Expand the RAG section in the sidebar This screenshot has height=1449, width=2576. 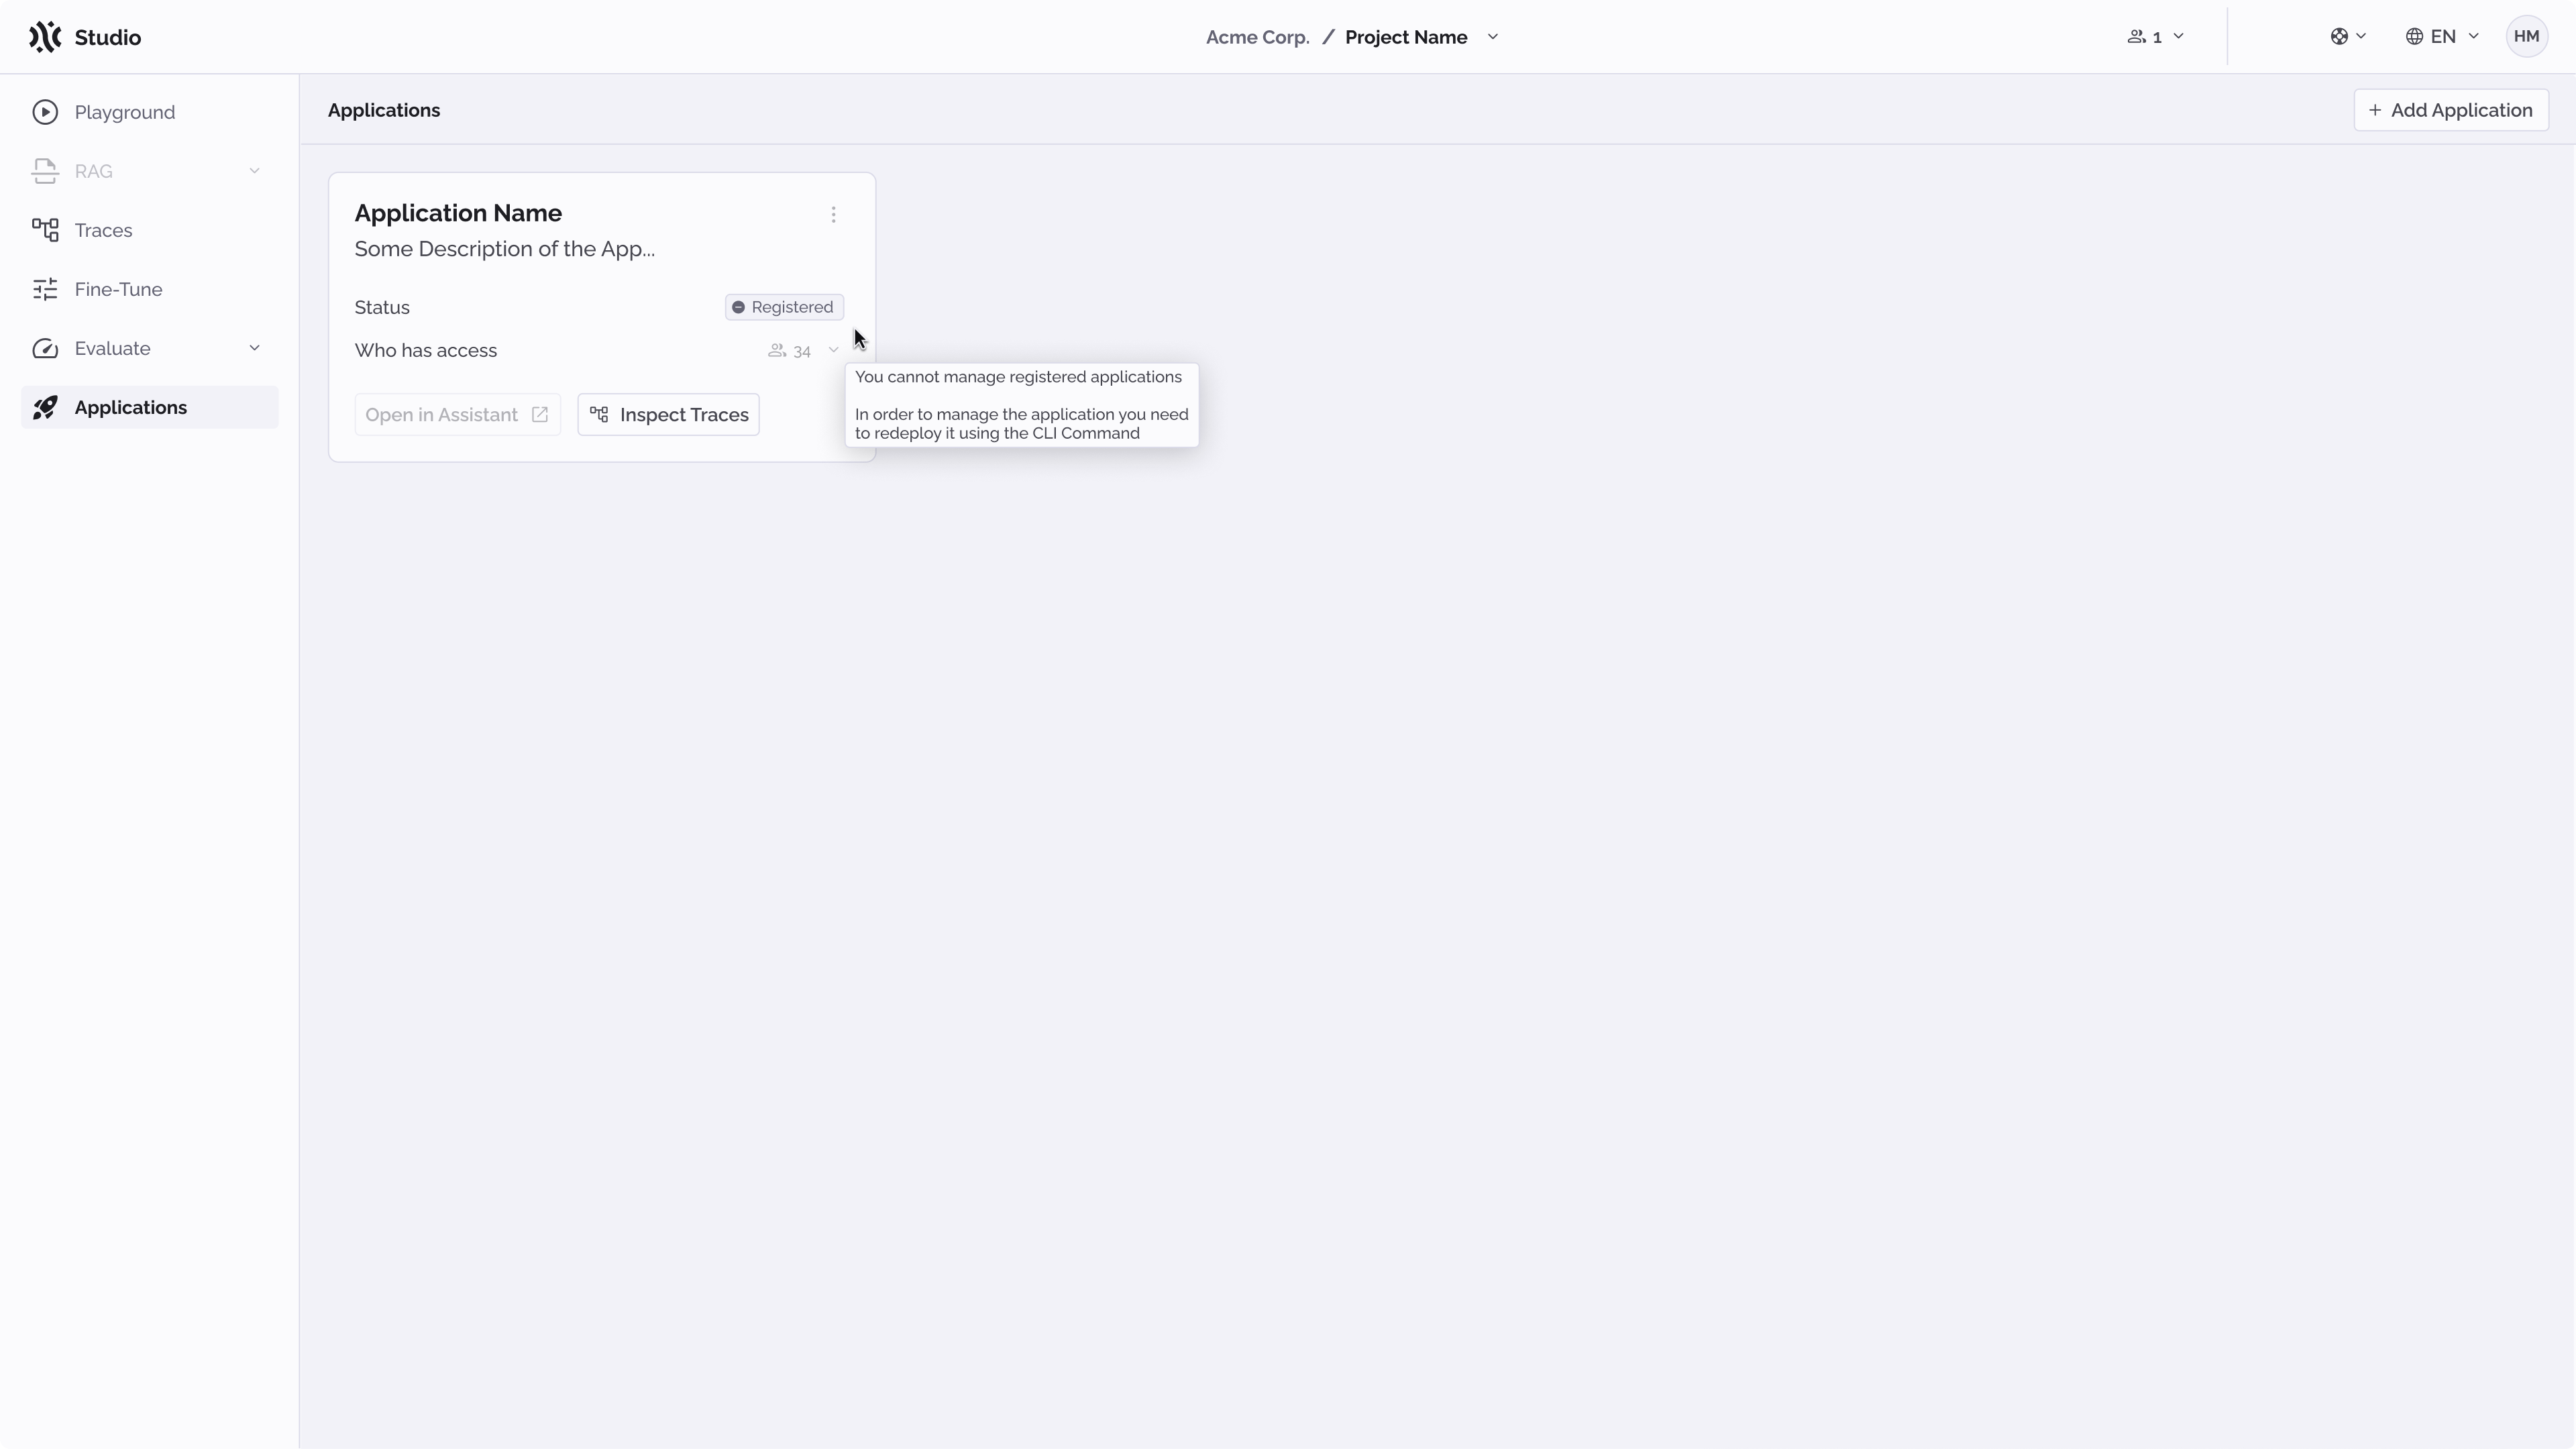[x=256, y=171]
